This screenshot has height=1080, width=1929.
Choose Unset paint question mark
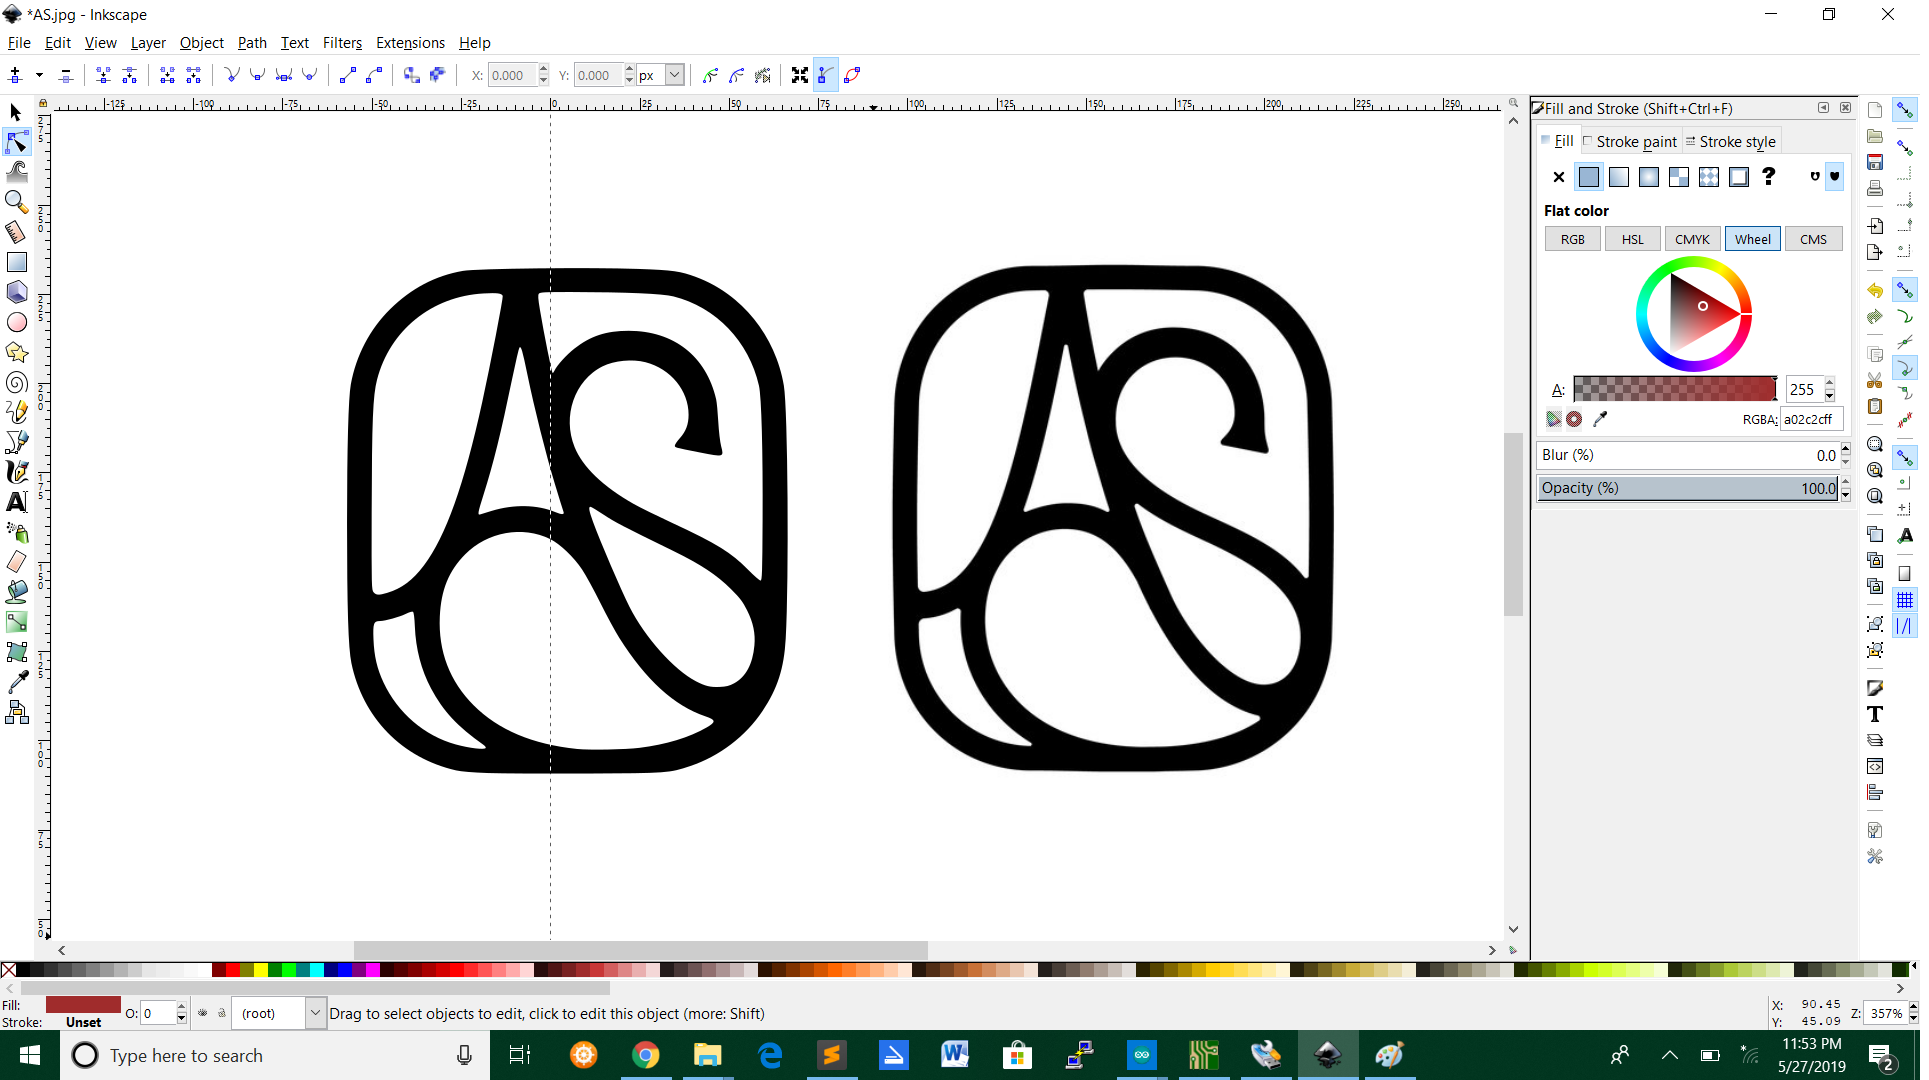[x=1768, y=177]
